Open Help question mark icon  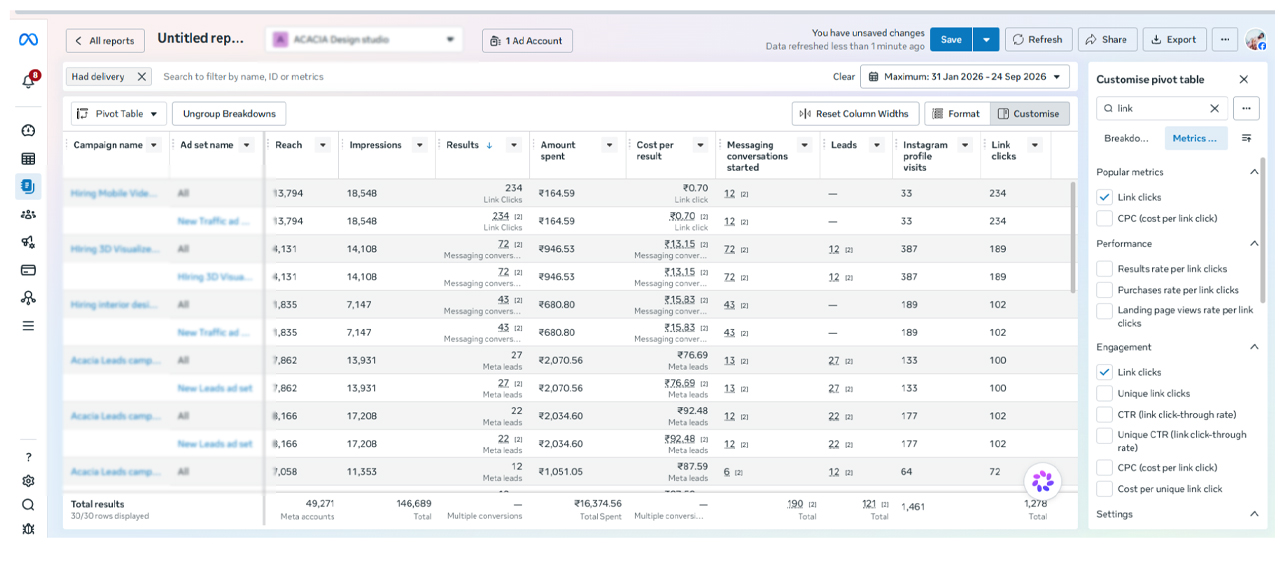click(x=28, y=457)
